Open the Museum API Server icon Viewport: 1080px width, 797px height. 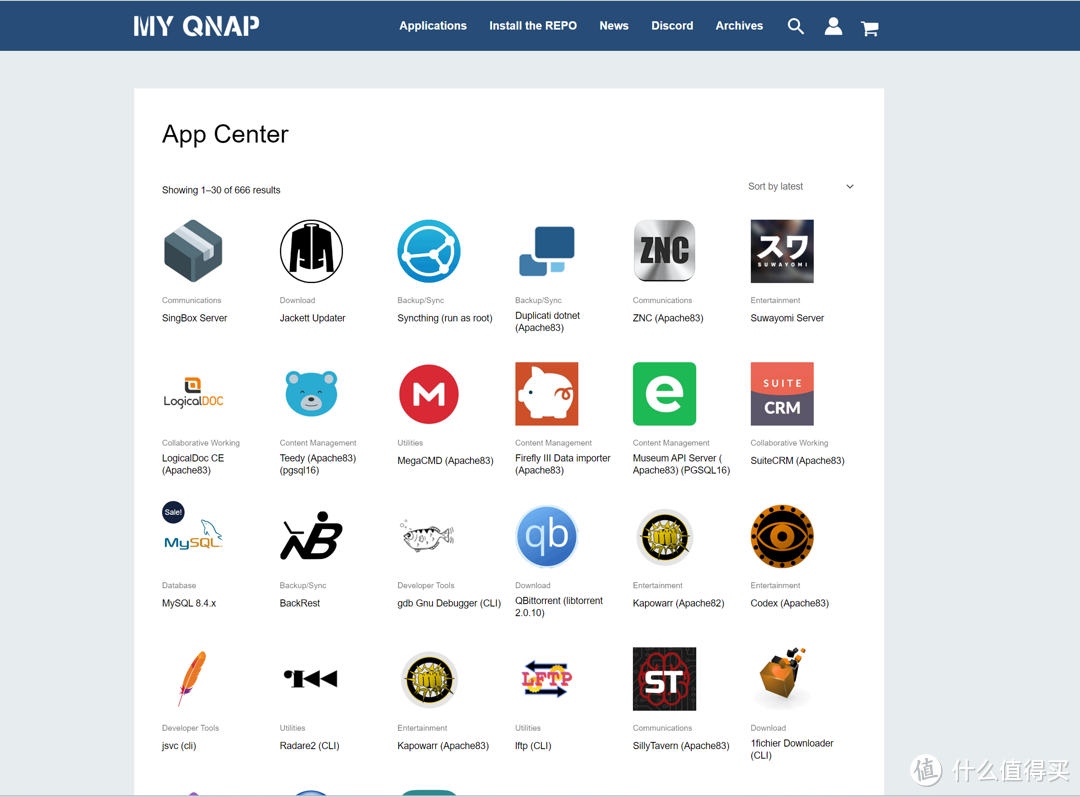[x=665, y=393]
